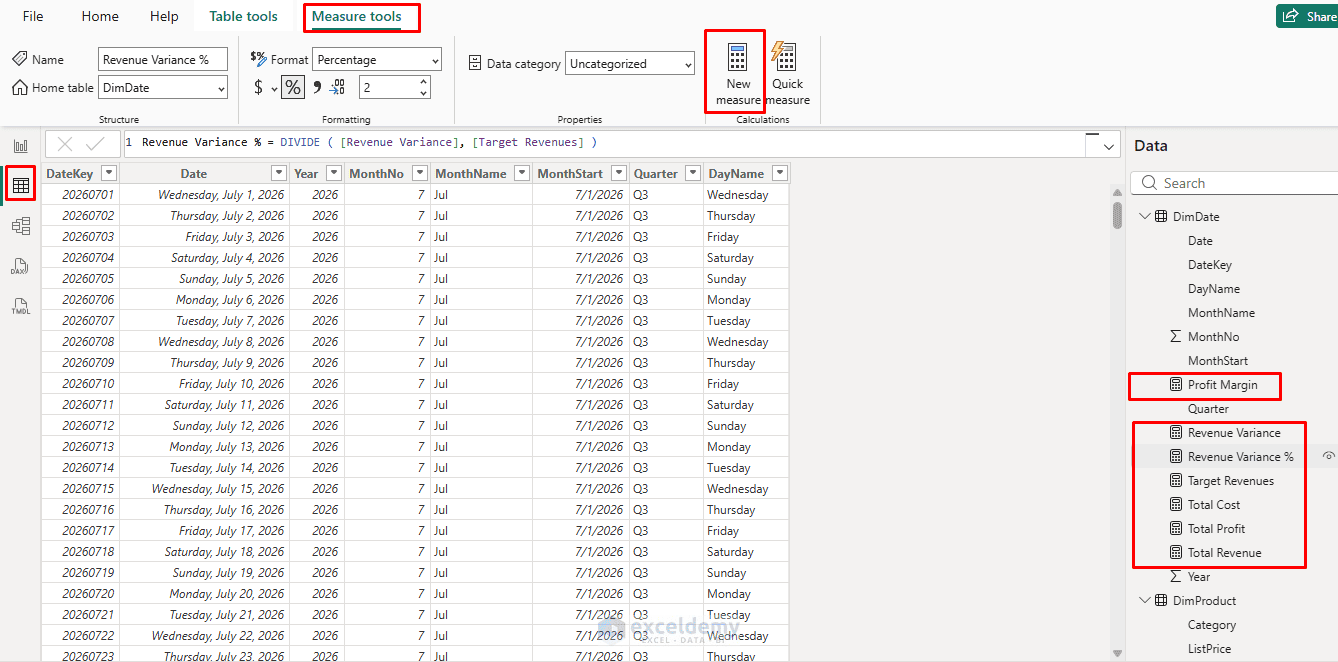
Task: Open the Measure tools tab
Action: point(357,17)
